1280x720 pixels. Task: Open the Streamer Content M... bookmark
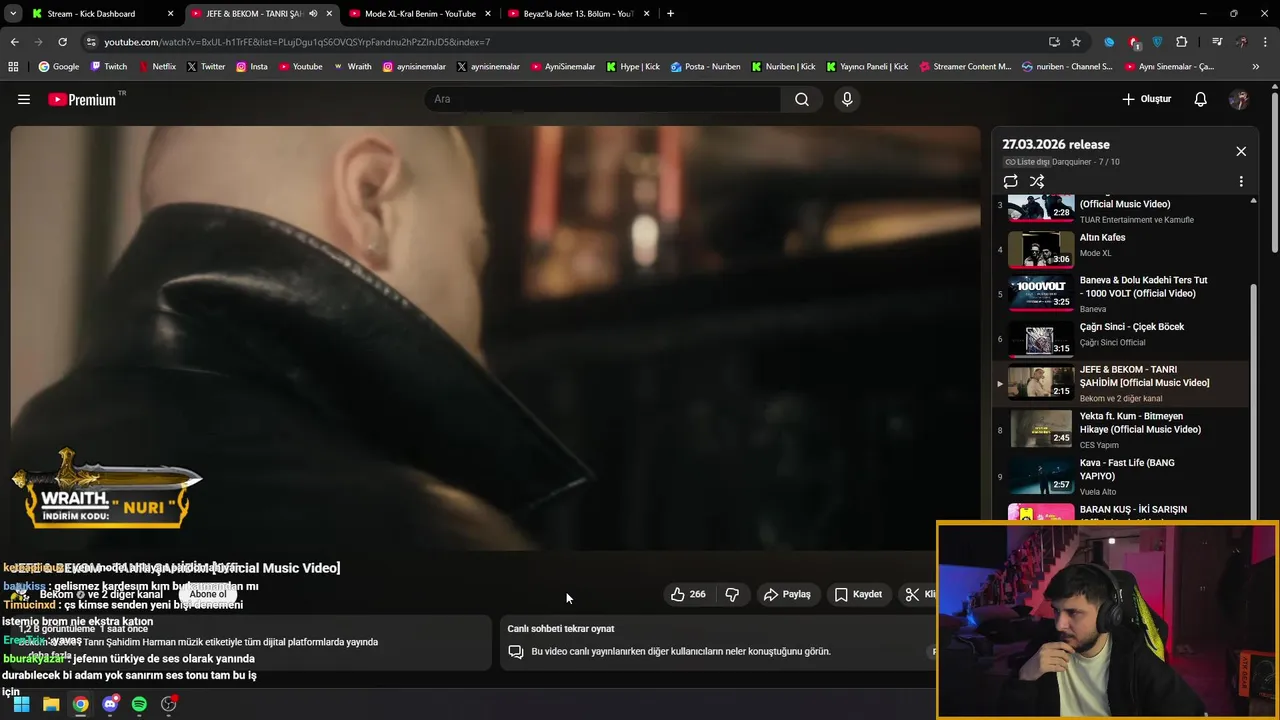[x=965, y=67]
